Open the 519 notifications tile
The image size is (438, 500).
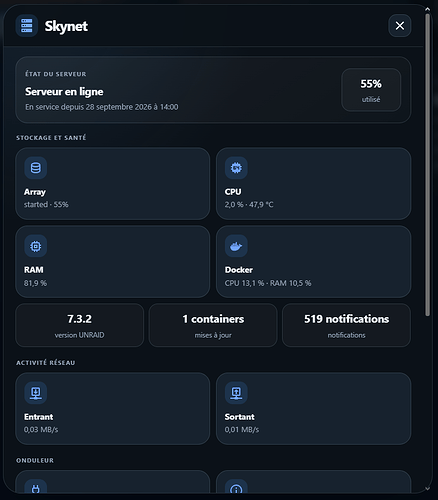346,325
